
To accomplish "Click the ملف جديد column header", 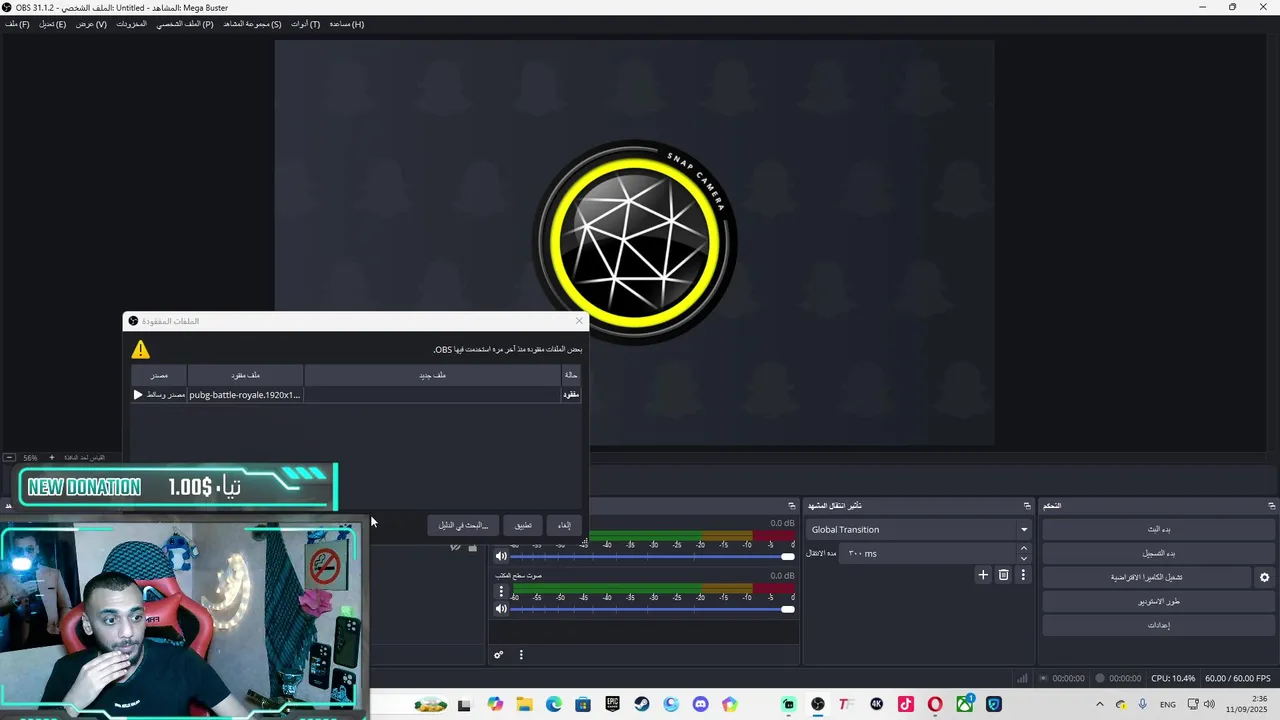I will 432,375.
